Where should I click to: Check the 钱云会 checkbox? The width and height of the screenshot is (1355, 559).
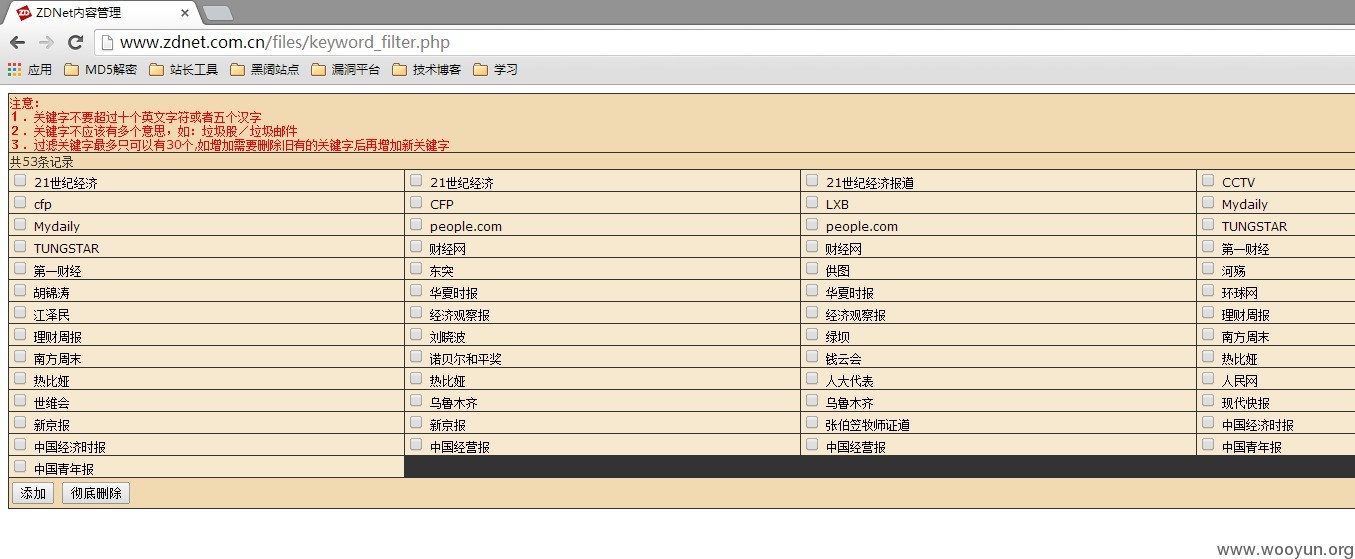(x=812, y=357)
